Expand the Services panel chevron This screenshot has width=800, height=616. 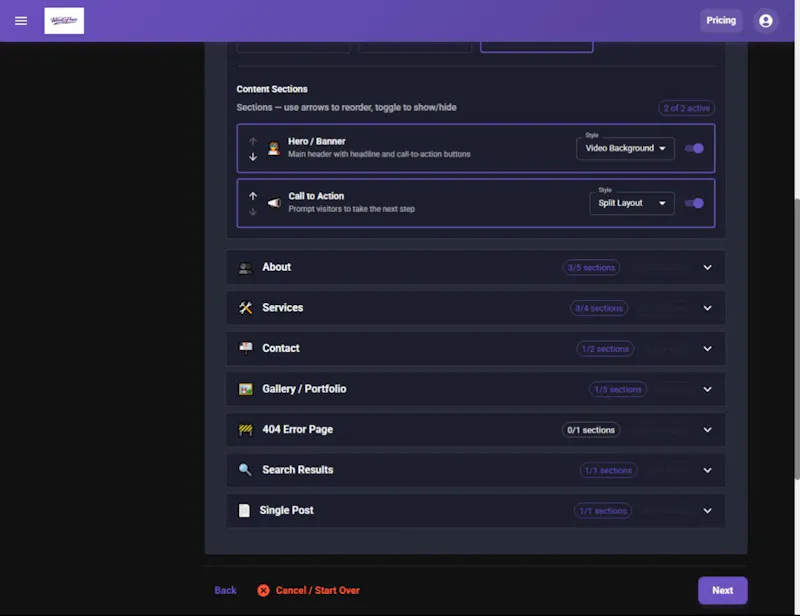click(707, 308)
